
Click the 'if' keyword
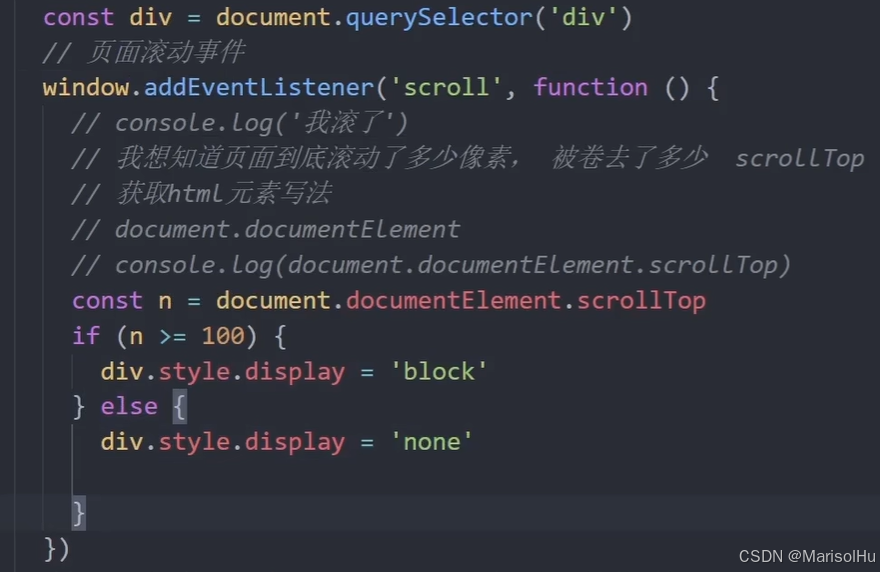86,336
